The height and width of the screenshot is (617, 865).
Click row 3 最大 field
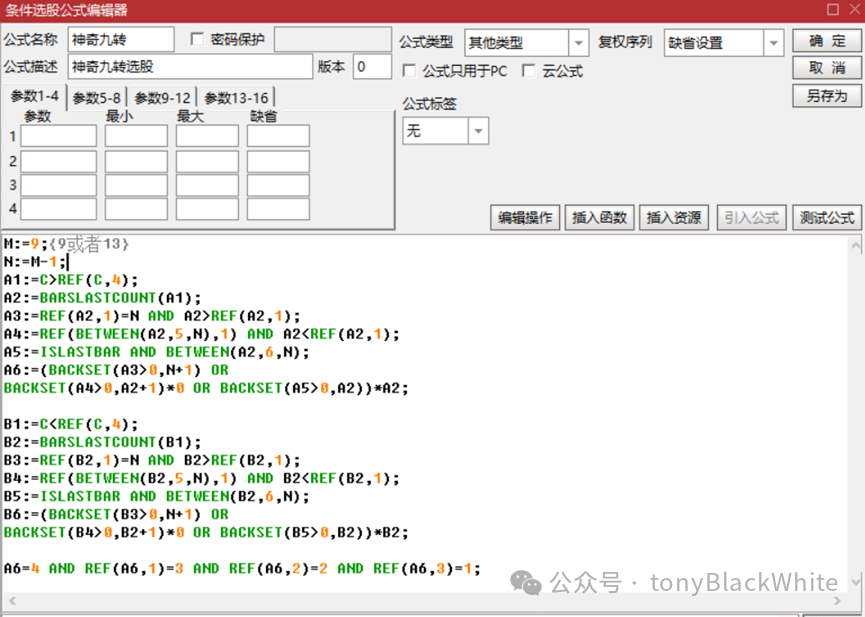coord(207,185)
